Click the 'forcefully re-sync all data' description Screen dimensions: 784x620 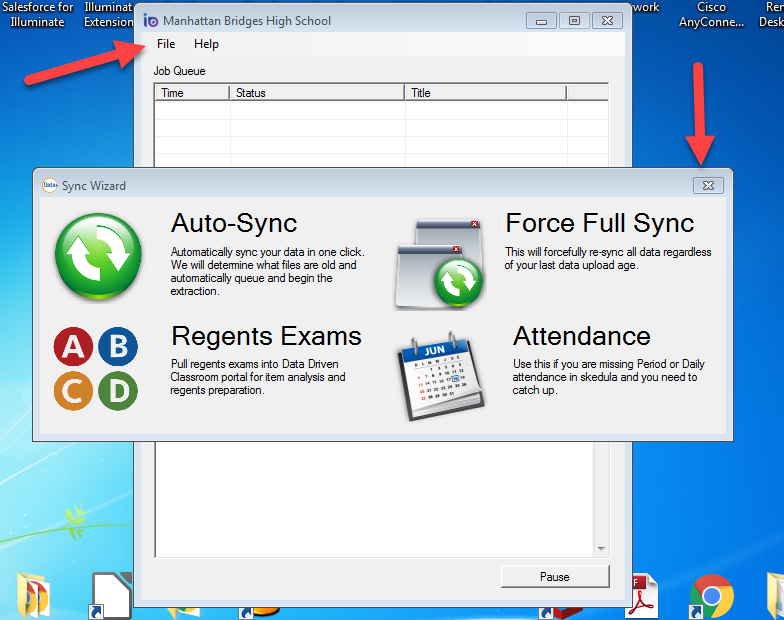click(x=608, y=258)
